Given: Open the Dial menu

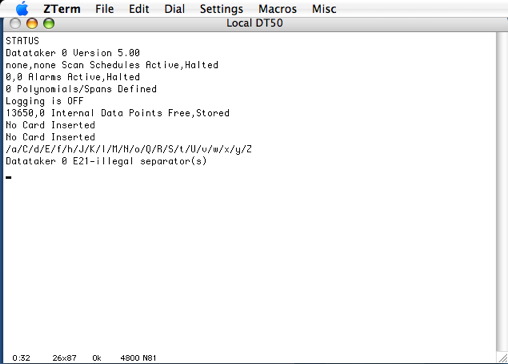Looking at the screenshot, I should coord(174,9).
